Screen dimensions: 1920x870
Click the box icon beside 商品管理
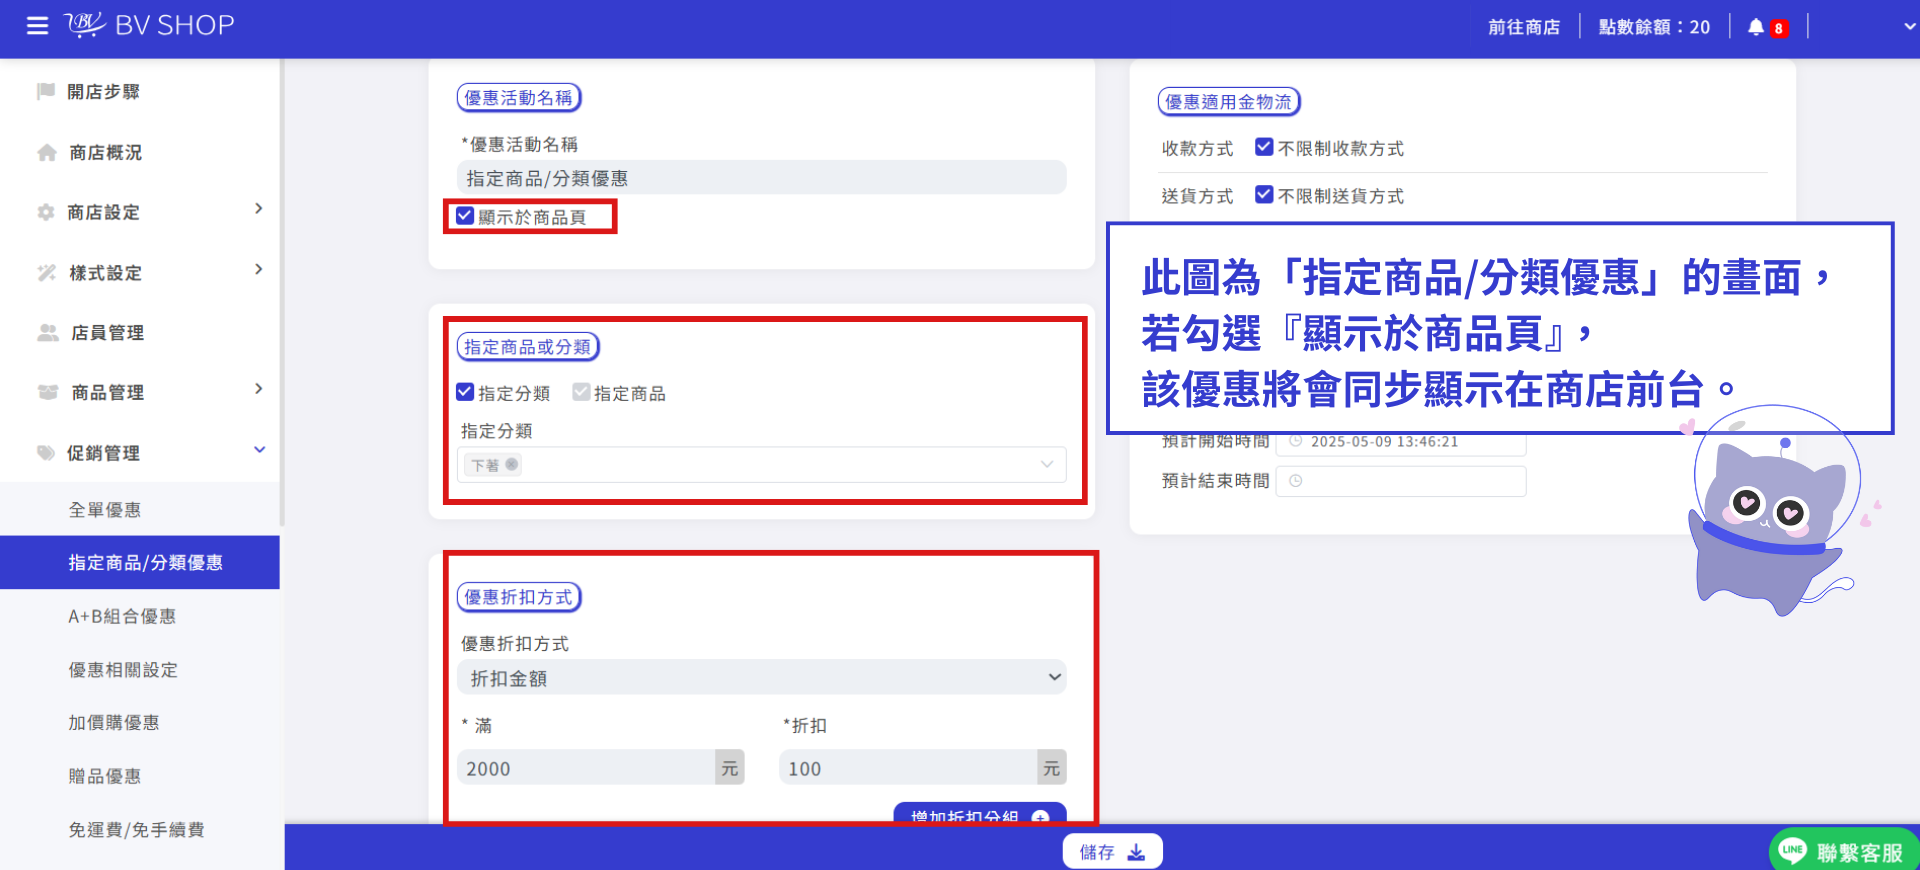pyautogui.click(x=48, y=392)
